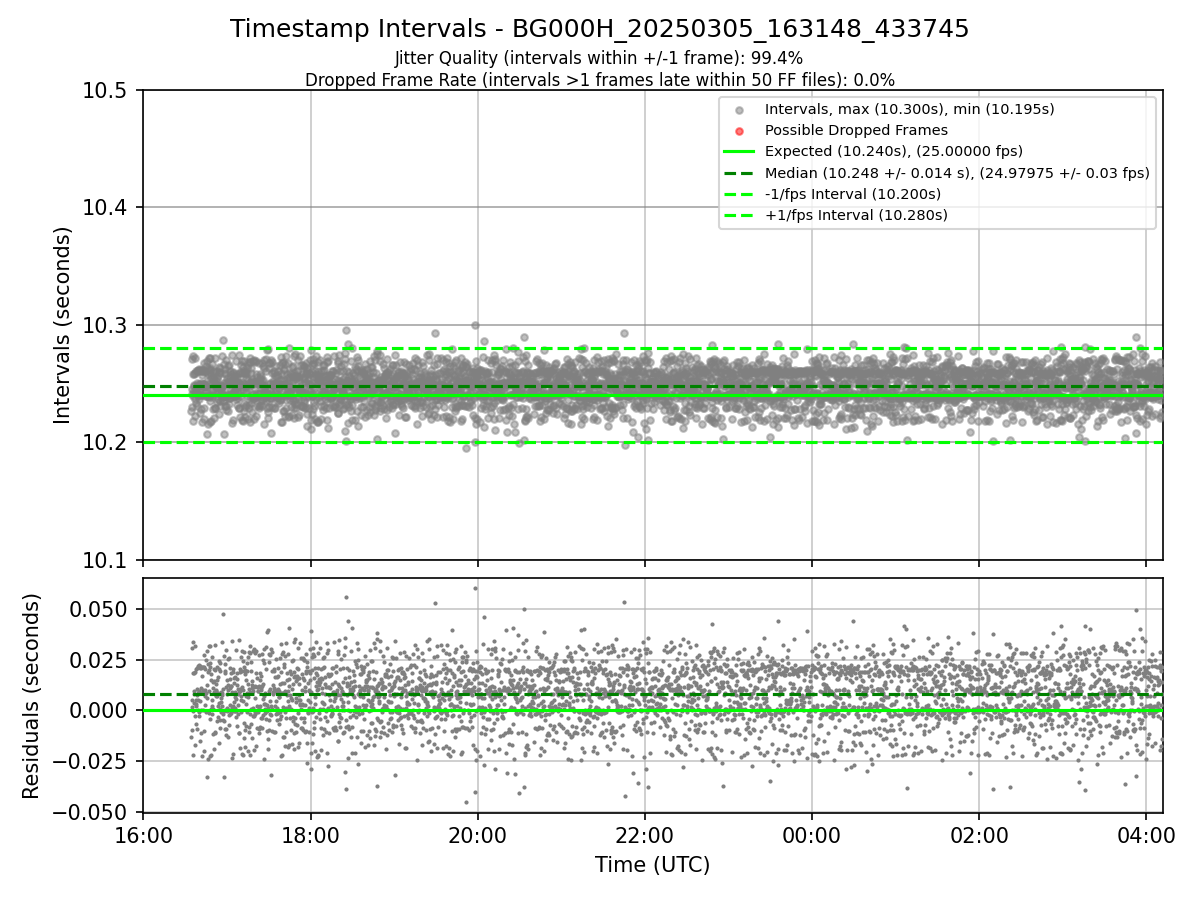
Task: Click the Median dashed-line legend entry
Action: click(x=936, y=173)
